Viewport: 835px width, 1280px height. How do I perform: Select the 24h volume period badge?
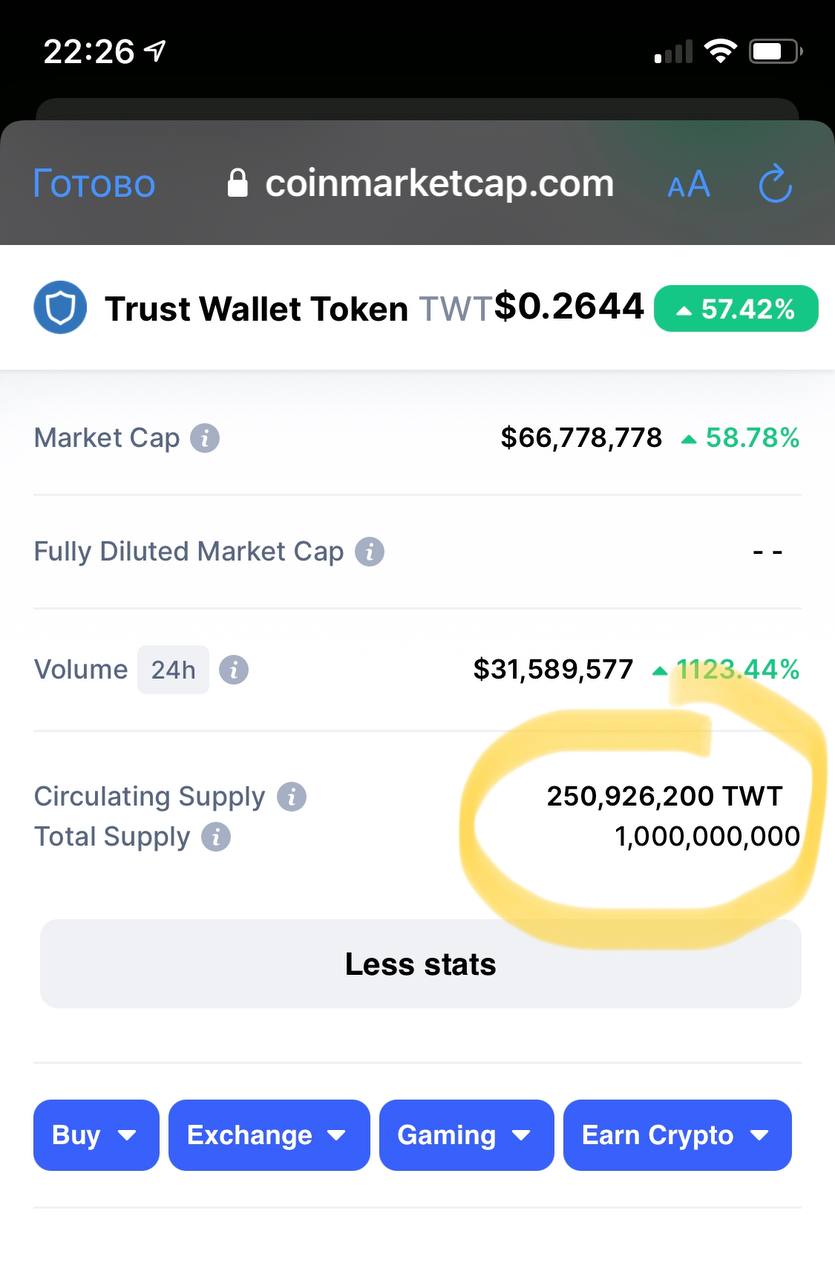tap(173, 670)
